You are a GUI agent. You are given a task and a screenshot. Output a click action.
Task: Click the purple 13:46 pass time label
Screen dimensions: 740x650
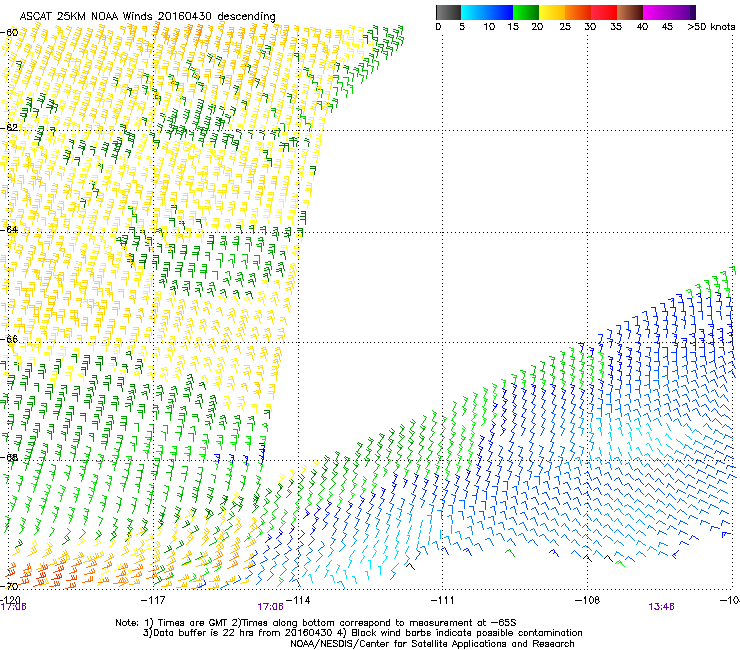pyautogui.click(x=661, y=607)
